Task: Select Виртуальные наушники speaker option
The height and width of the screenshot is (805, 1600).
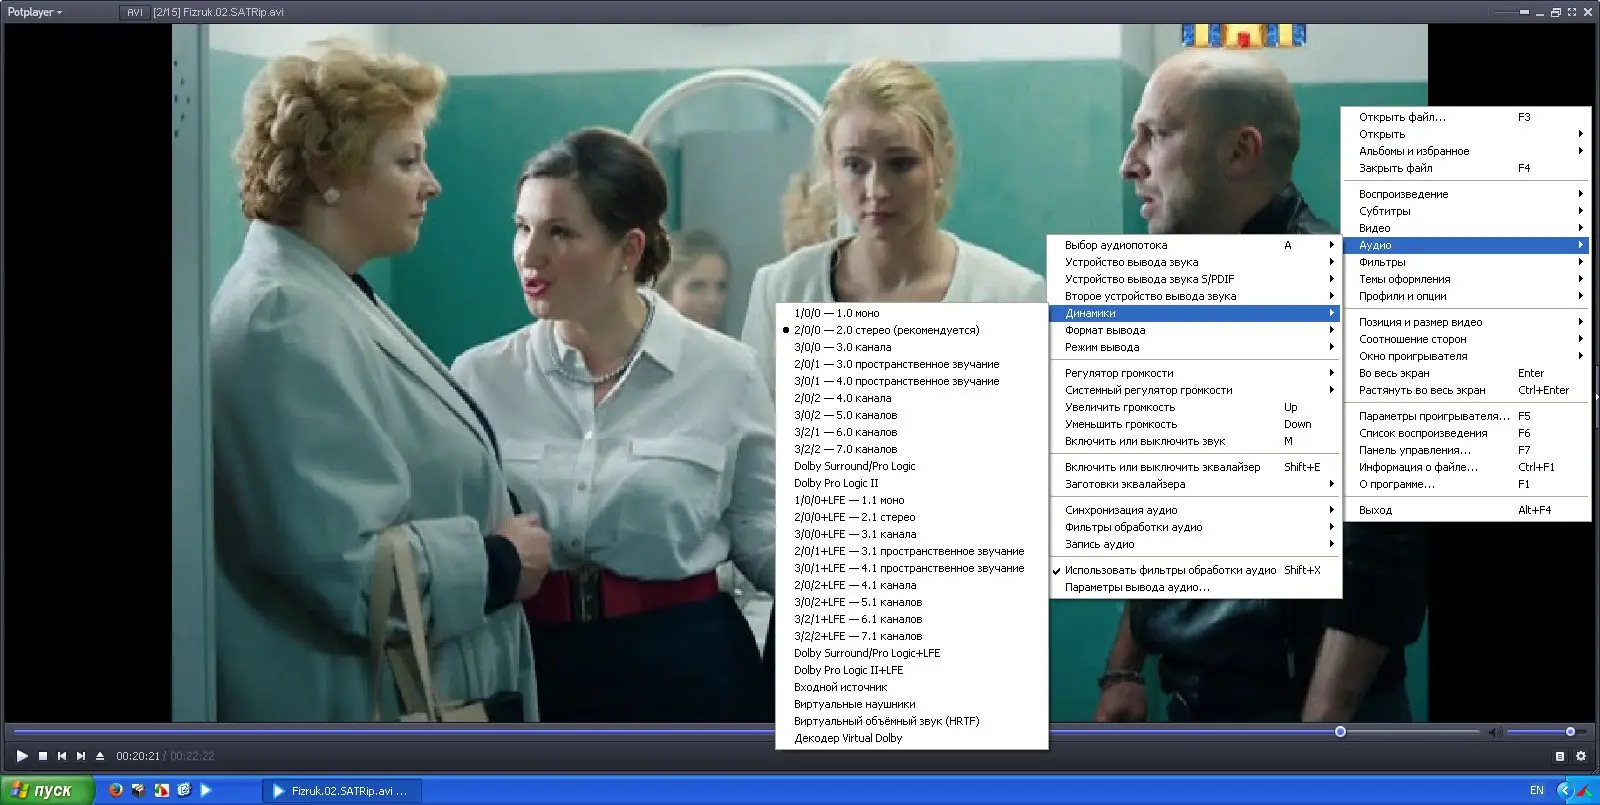Action: 912,704
